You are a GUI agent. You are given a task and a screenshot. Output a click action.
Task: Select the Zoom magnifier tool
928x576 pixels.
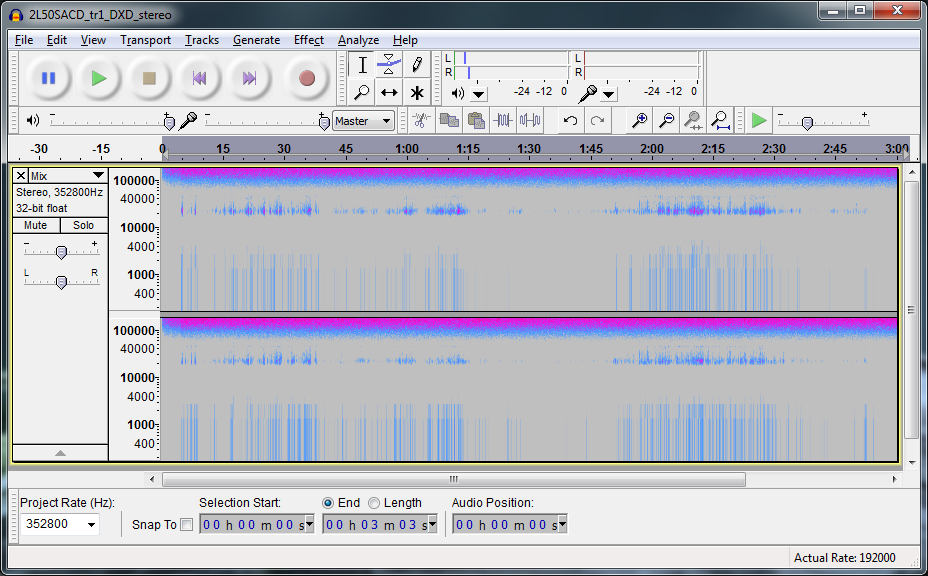pyautogui.click(x=362, y=92)
